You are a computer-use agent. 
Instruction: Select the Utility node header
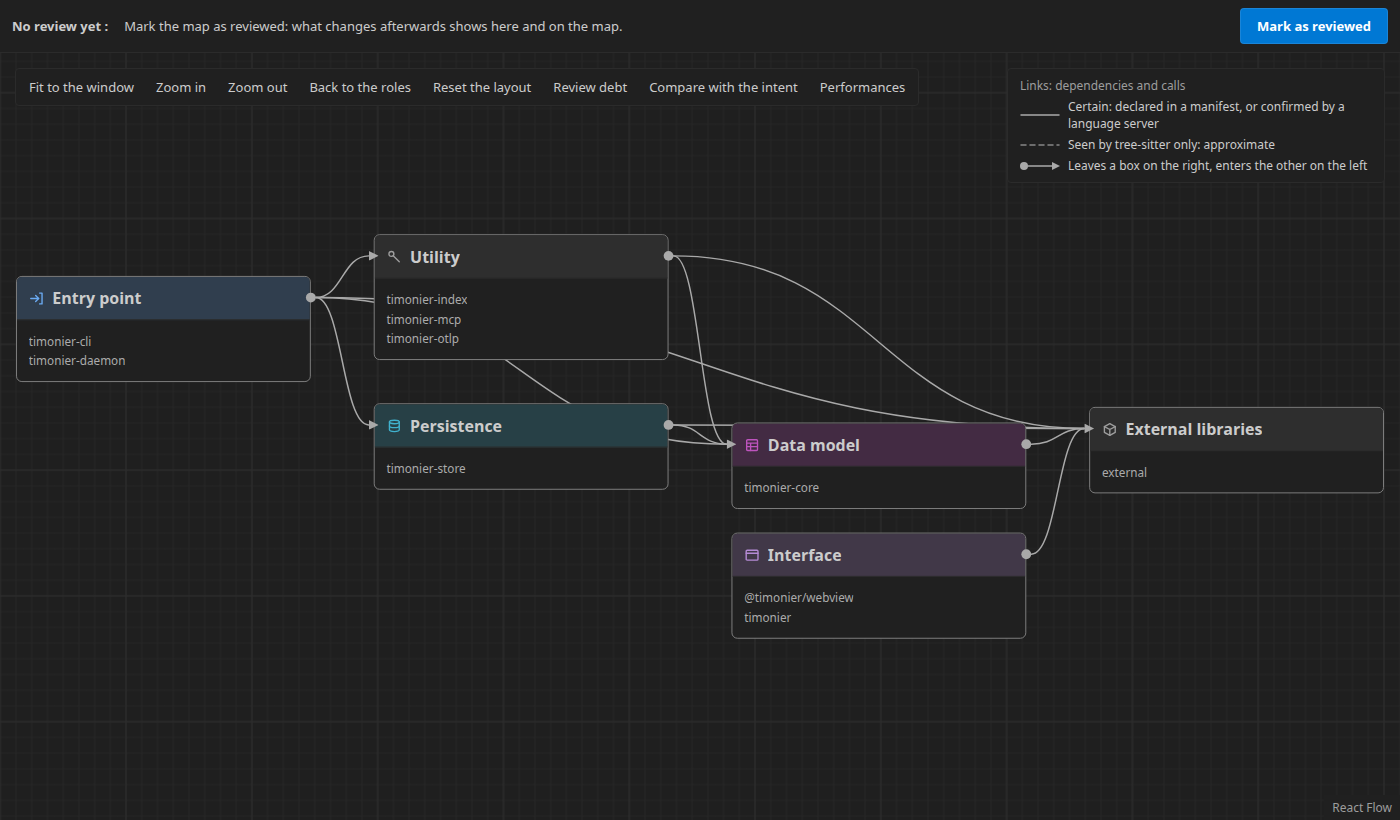pyautogui.click(x=521, y=257)
